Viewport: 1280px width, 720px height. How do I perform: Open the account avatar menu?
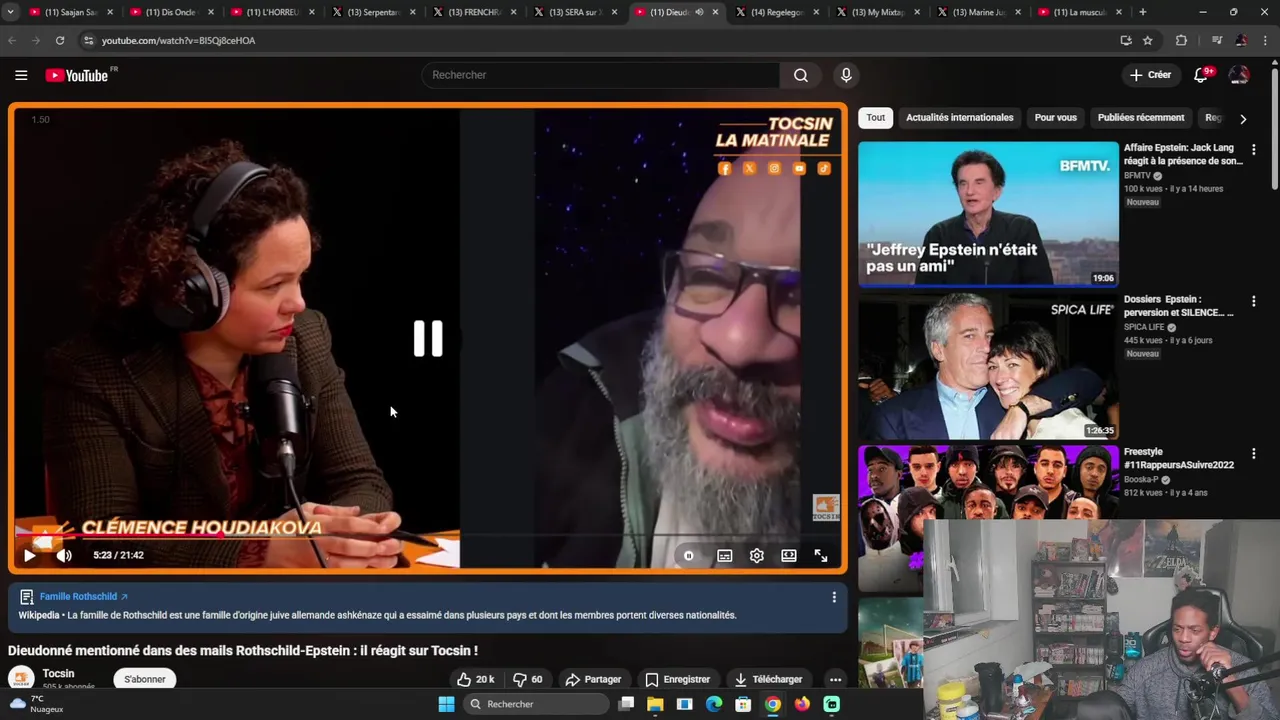pos(1239,75)
